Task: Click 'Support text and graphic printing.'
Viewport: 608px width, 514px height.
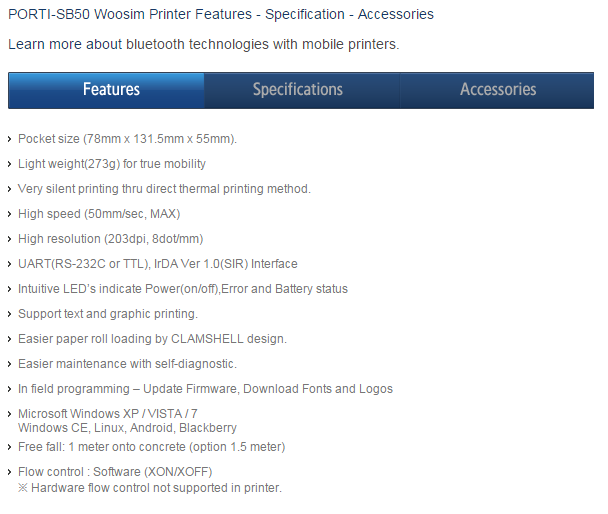Action: (108, 314)
